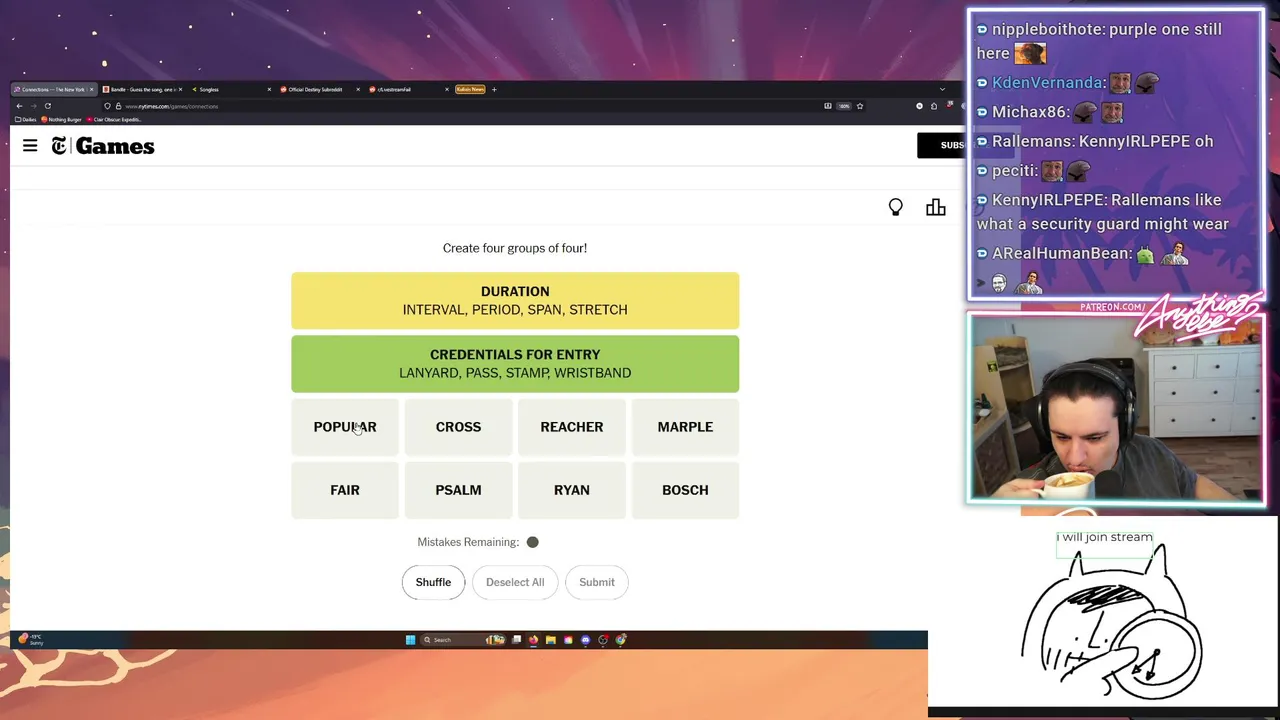Screen dimensions: 1280x720
Task: Click the Windows Start button
Action: point(410,640)
